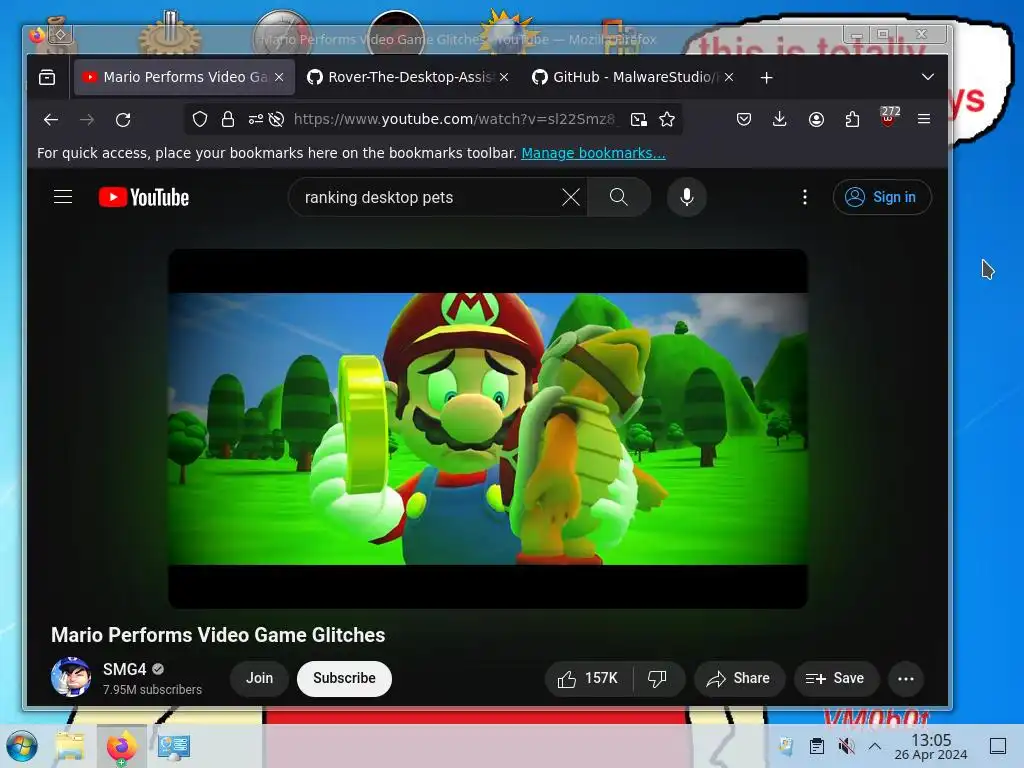Screen dimensions: 1024x768
Task: Toggle picture-in-picture from address bar
Action: tap(639, 119)
